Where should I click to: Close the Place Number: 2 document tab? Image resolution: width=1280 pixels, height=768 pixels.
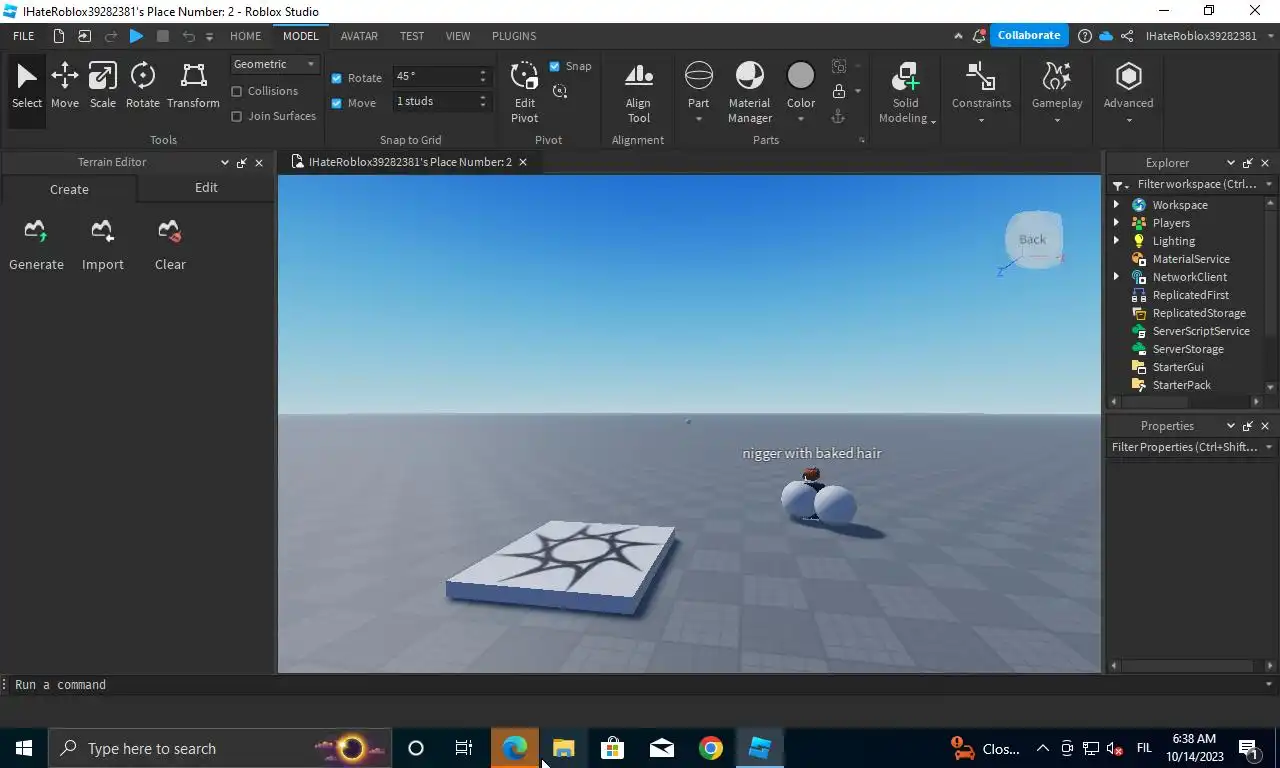tap(522, 162)
